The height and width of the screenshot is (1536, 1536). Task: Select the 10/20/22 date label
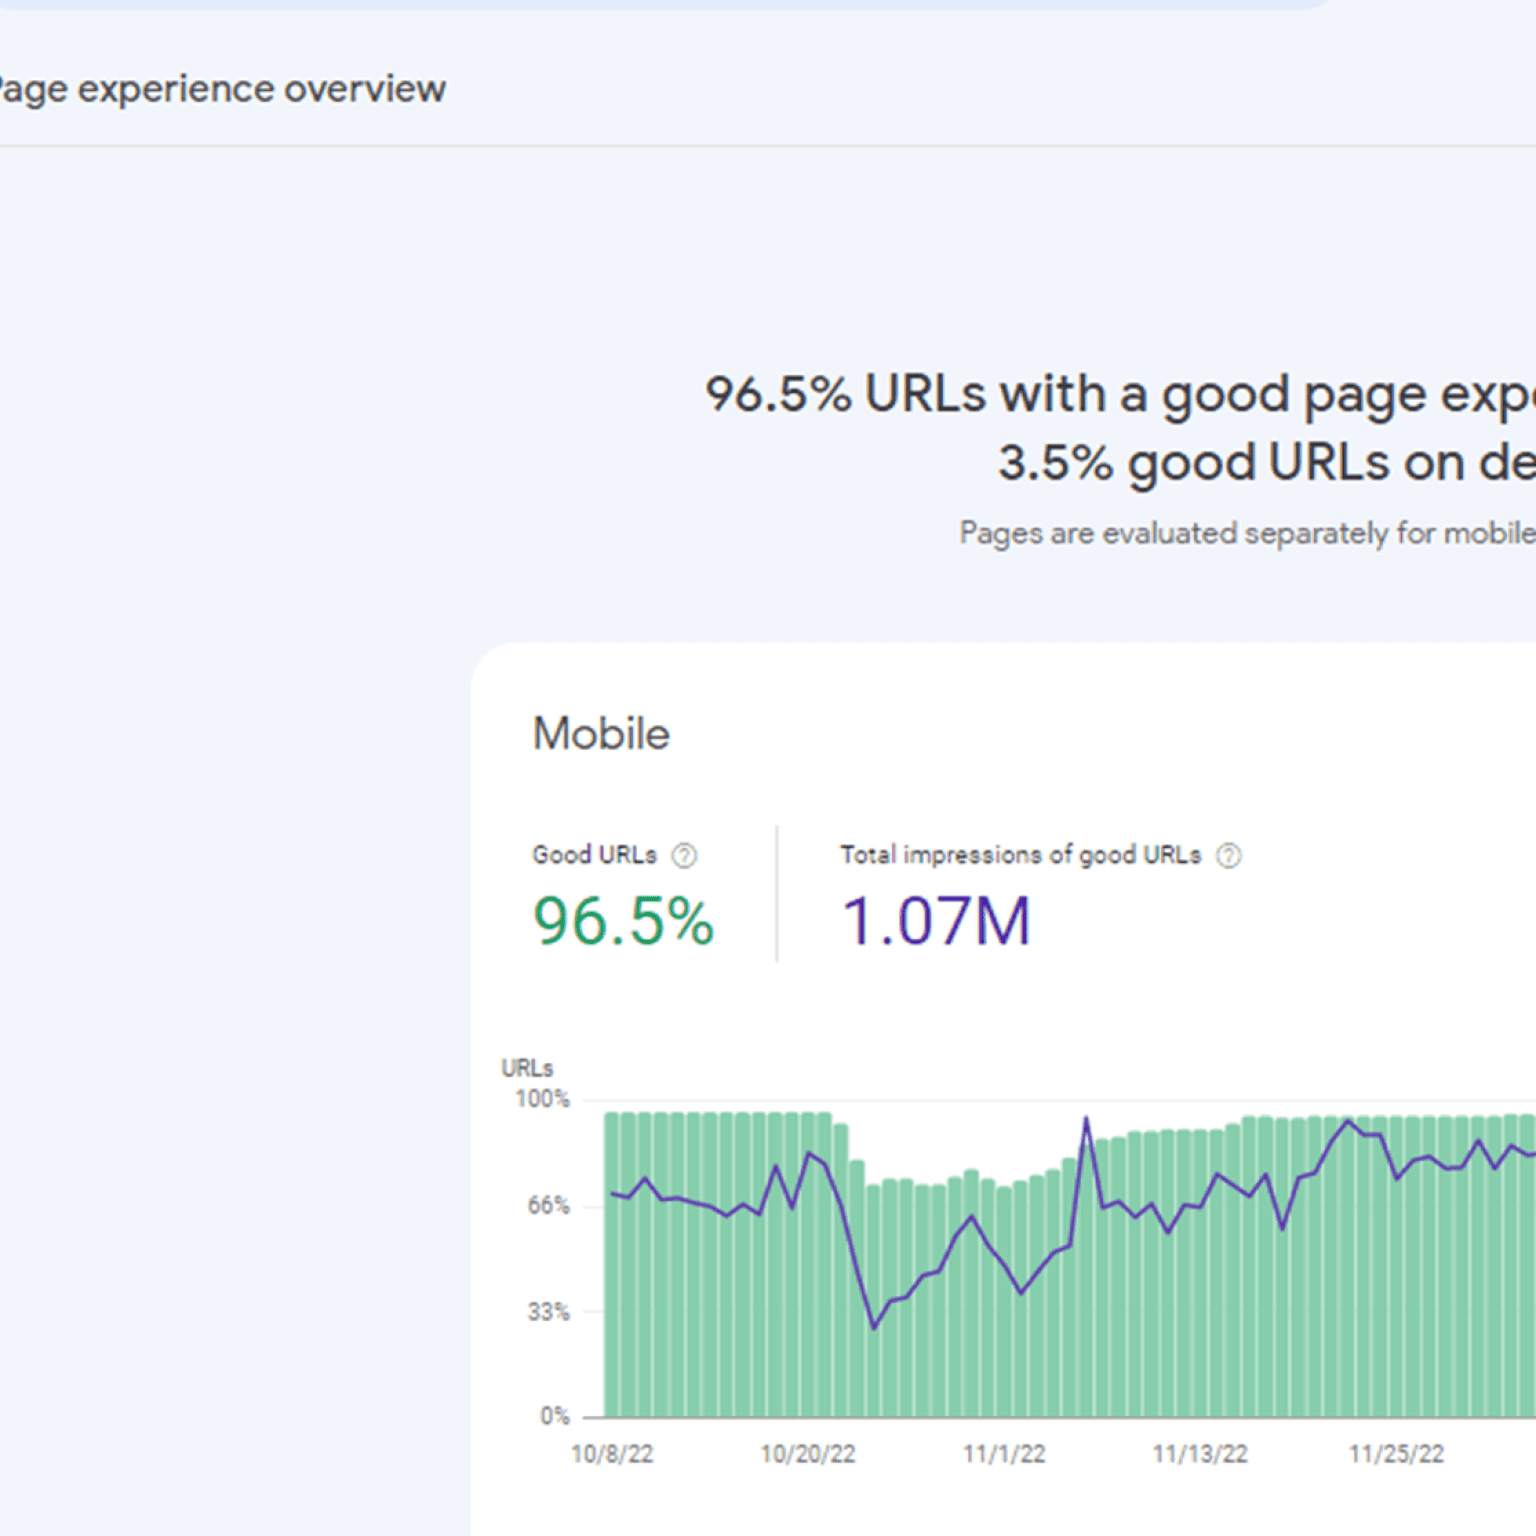808,1454
